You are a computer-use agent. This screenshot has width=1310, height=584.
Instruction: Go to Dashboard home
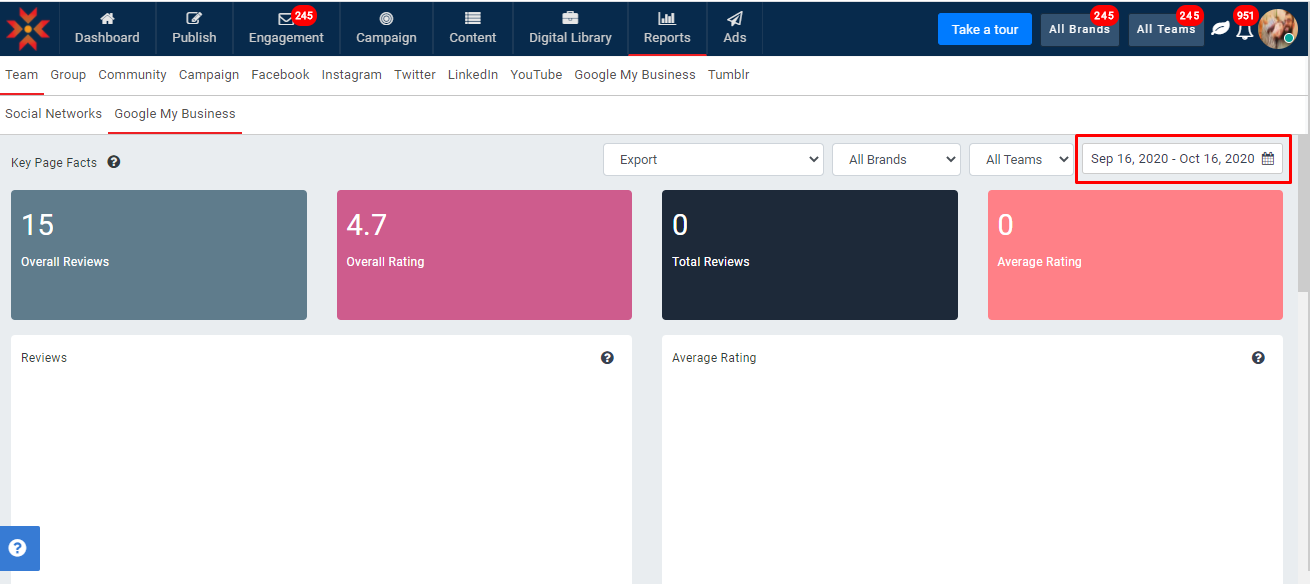click(107, 28)
